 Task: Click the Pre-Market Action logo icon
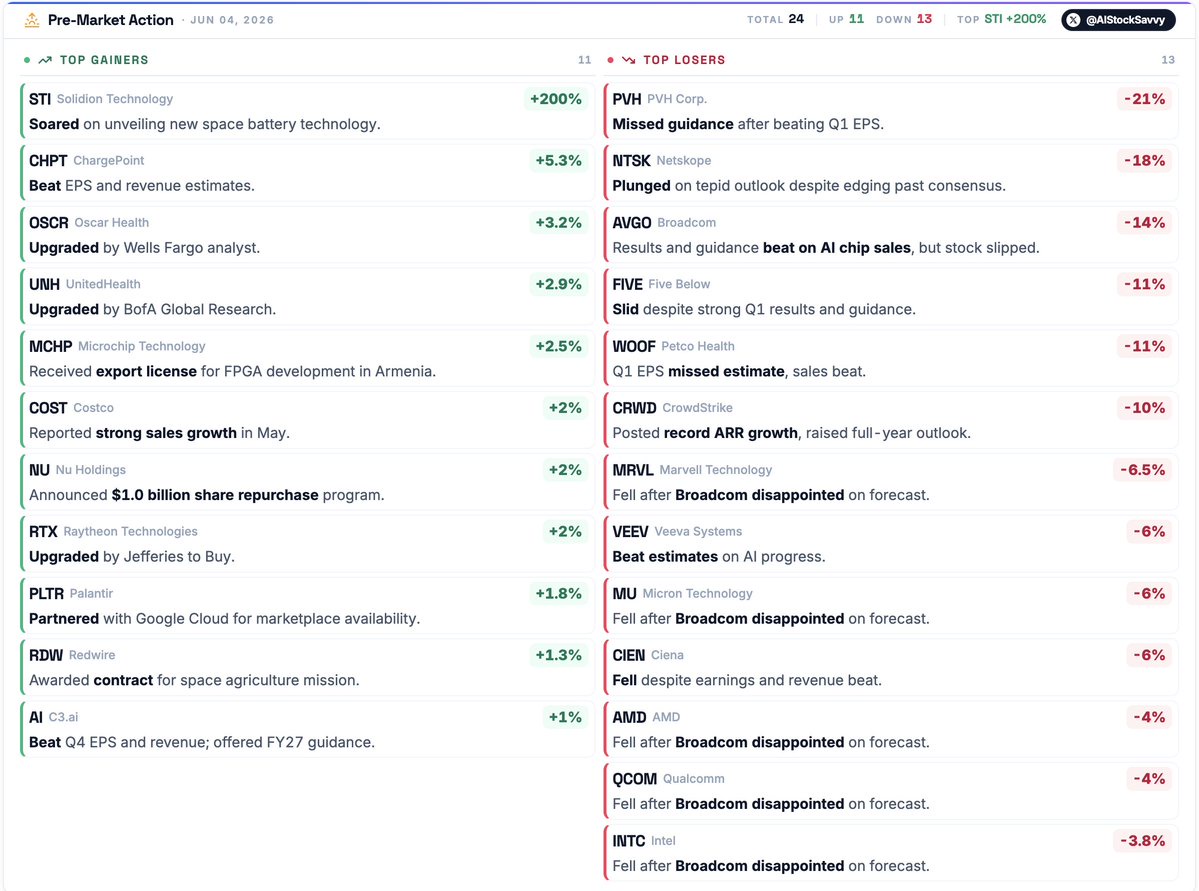click(31, 20)
